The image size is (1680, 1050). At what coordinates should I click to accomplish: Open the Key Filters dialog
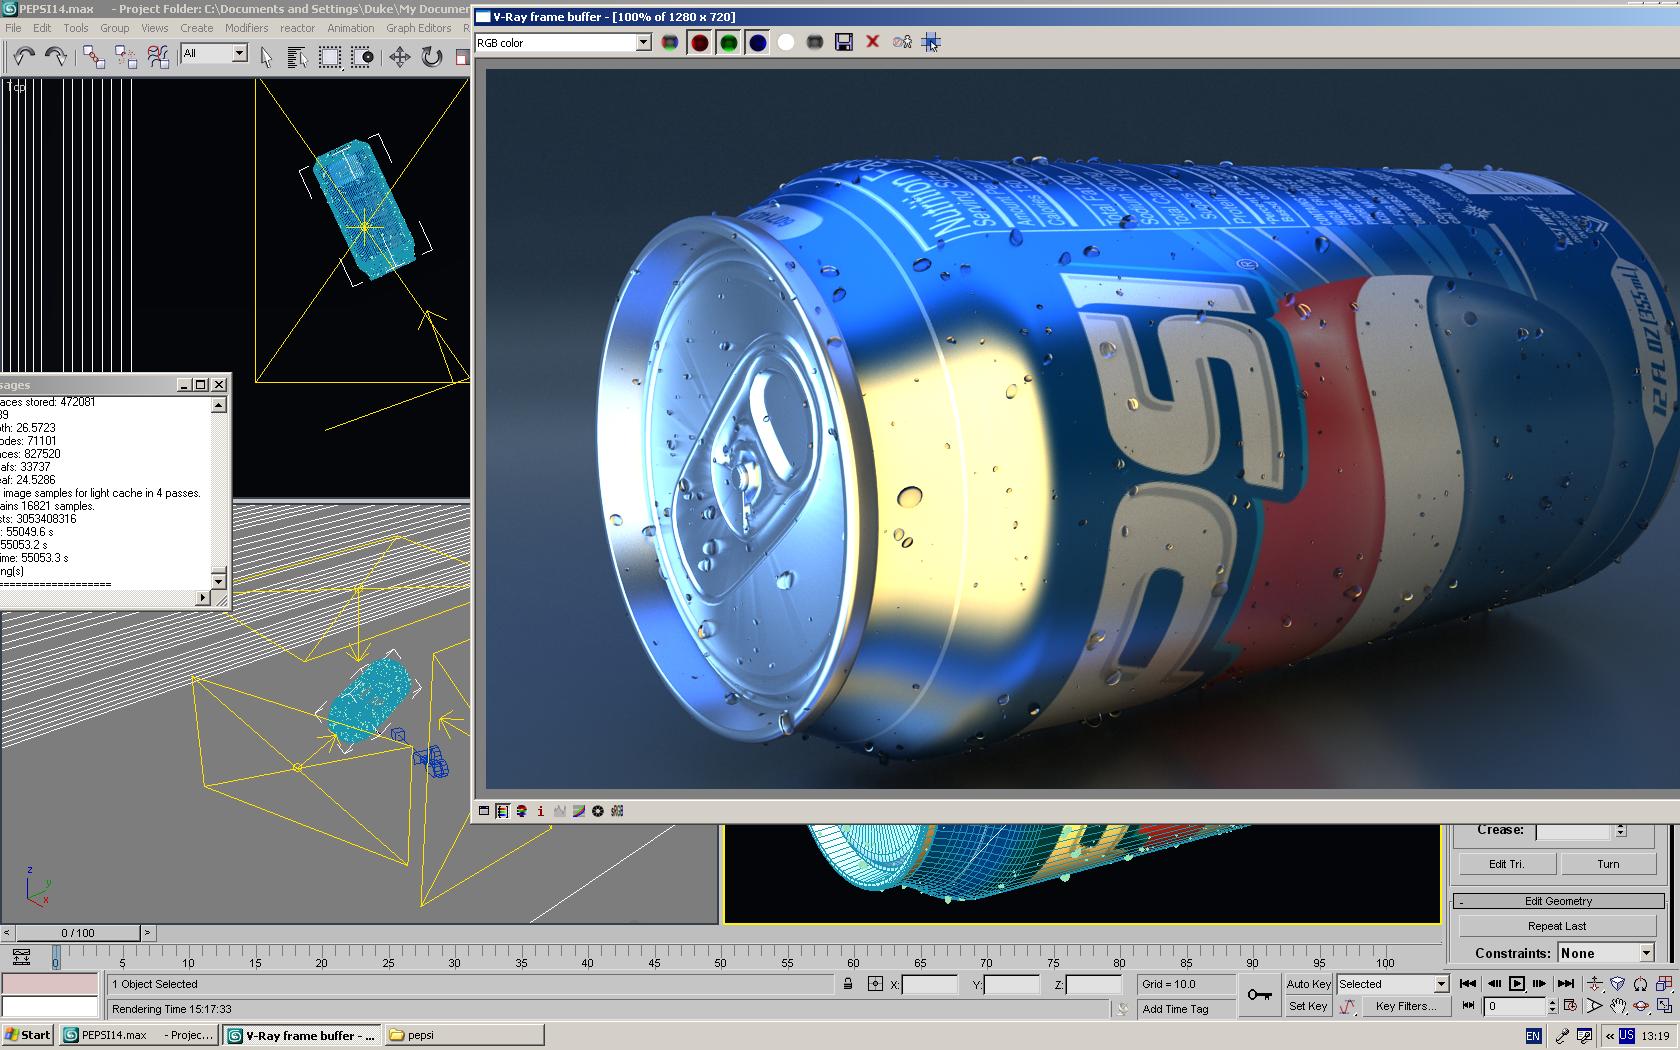tap(1406, 1006)
